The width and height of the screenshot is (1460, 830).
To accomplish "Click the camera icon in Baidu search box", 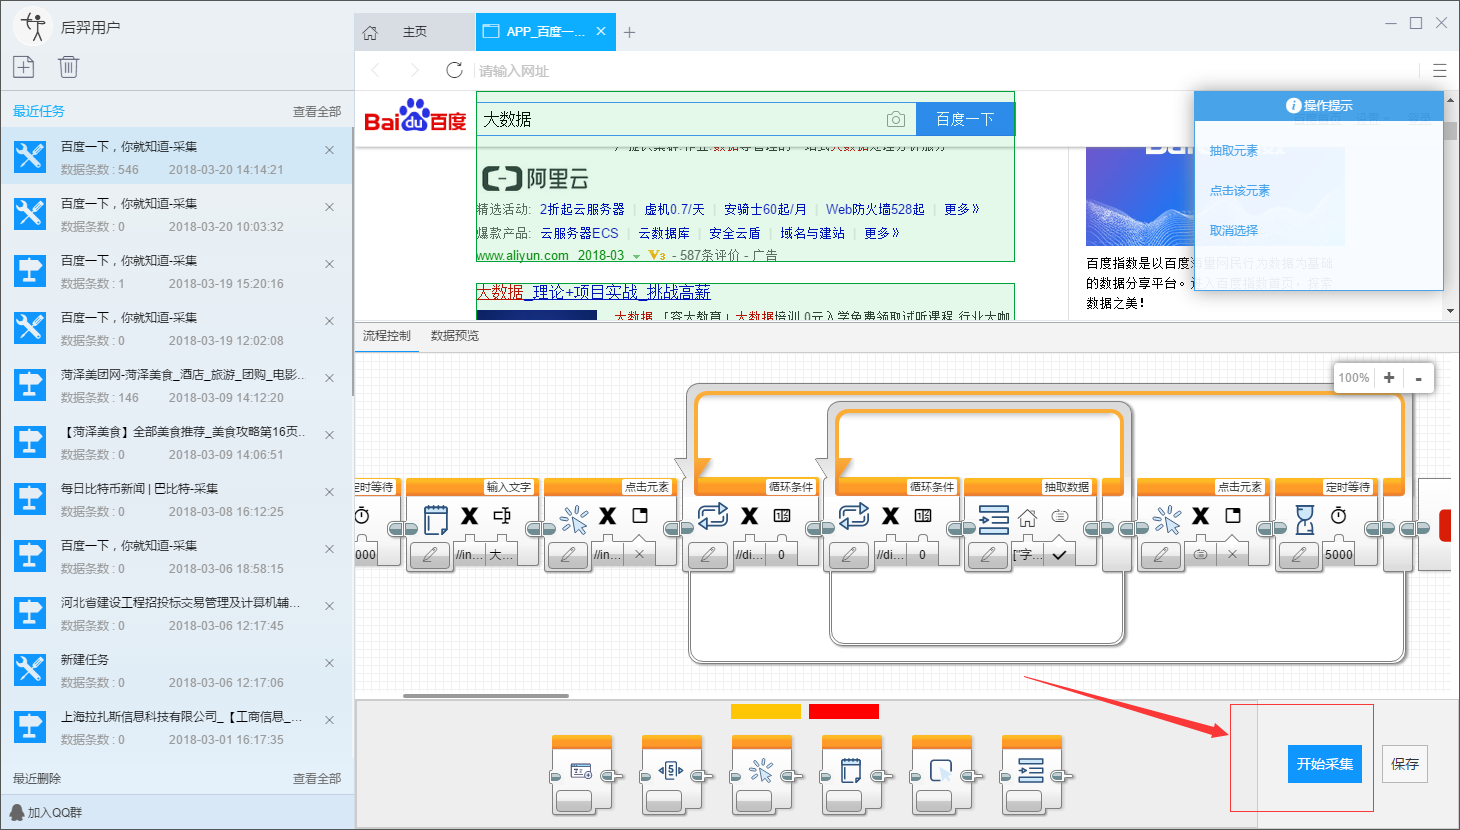I will point(895,119).
